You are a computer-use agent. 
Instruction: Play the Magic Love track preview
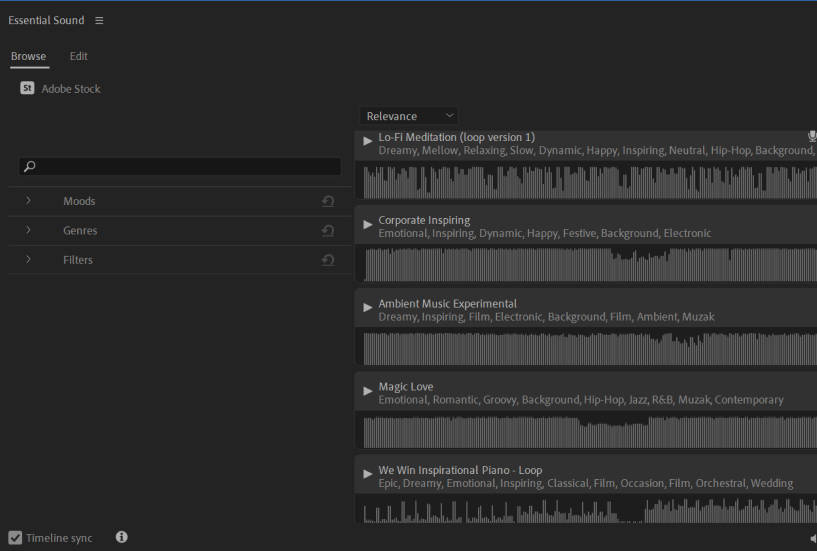coord(368,390)
